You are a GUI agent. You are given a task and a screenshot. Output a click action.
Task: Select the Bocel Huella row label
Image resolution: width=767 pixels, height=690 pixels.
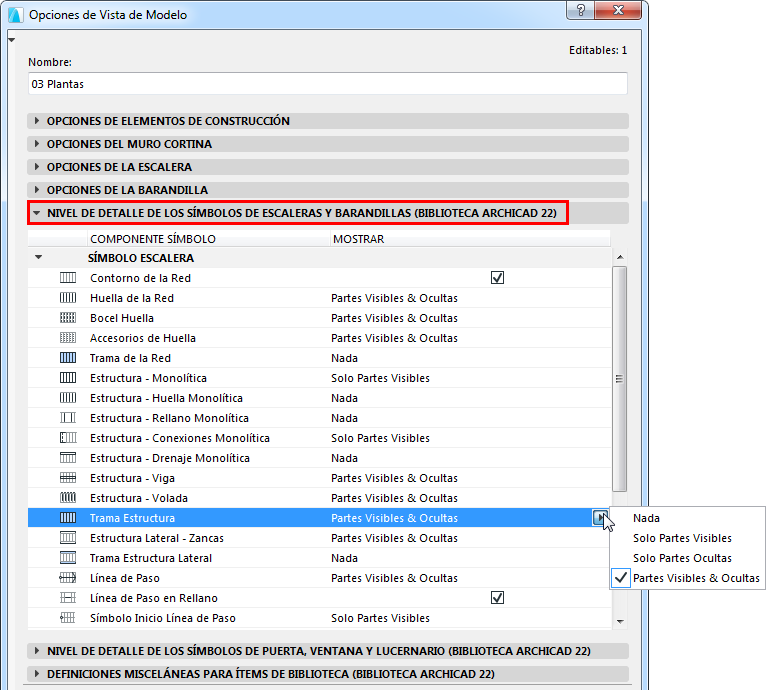click(122, 318)
